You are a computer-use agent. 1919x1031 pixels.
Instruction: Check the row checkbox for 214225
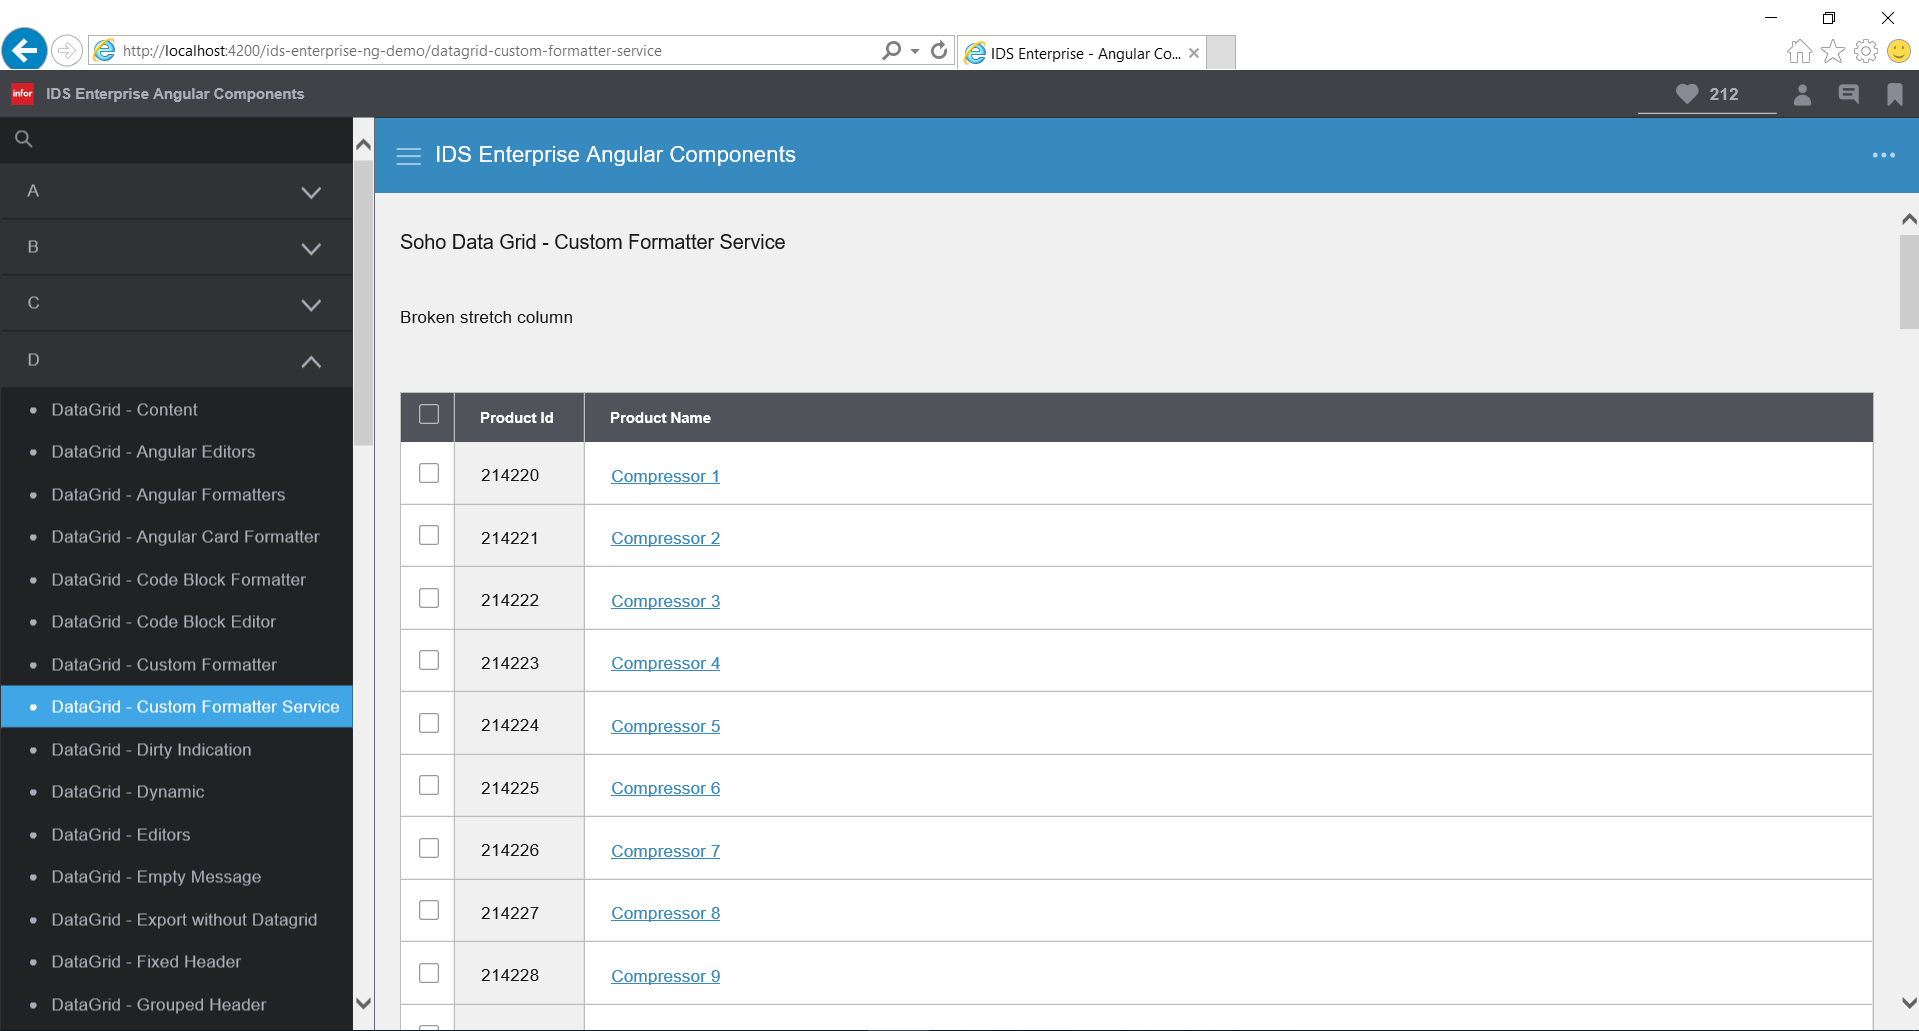pyautogui.click(x=429, y=785)
